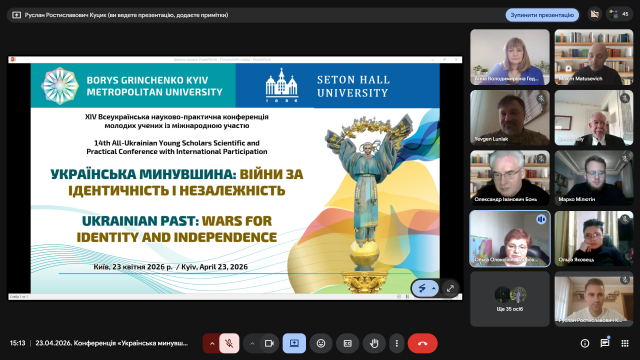Open the three-dot more options menu

pyautogui.click(x=396, y=343)
